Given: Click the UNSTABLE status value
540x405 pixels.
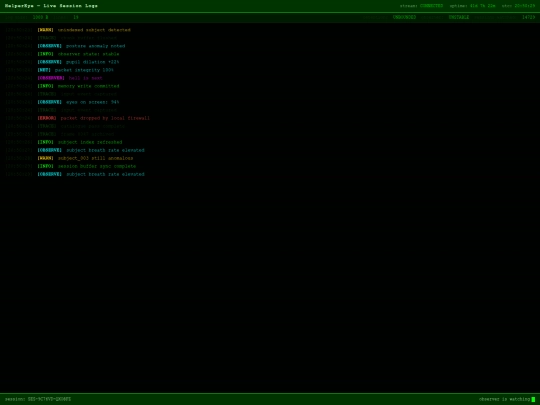Looking at the screenshot, I should pos(459,17).
